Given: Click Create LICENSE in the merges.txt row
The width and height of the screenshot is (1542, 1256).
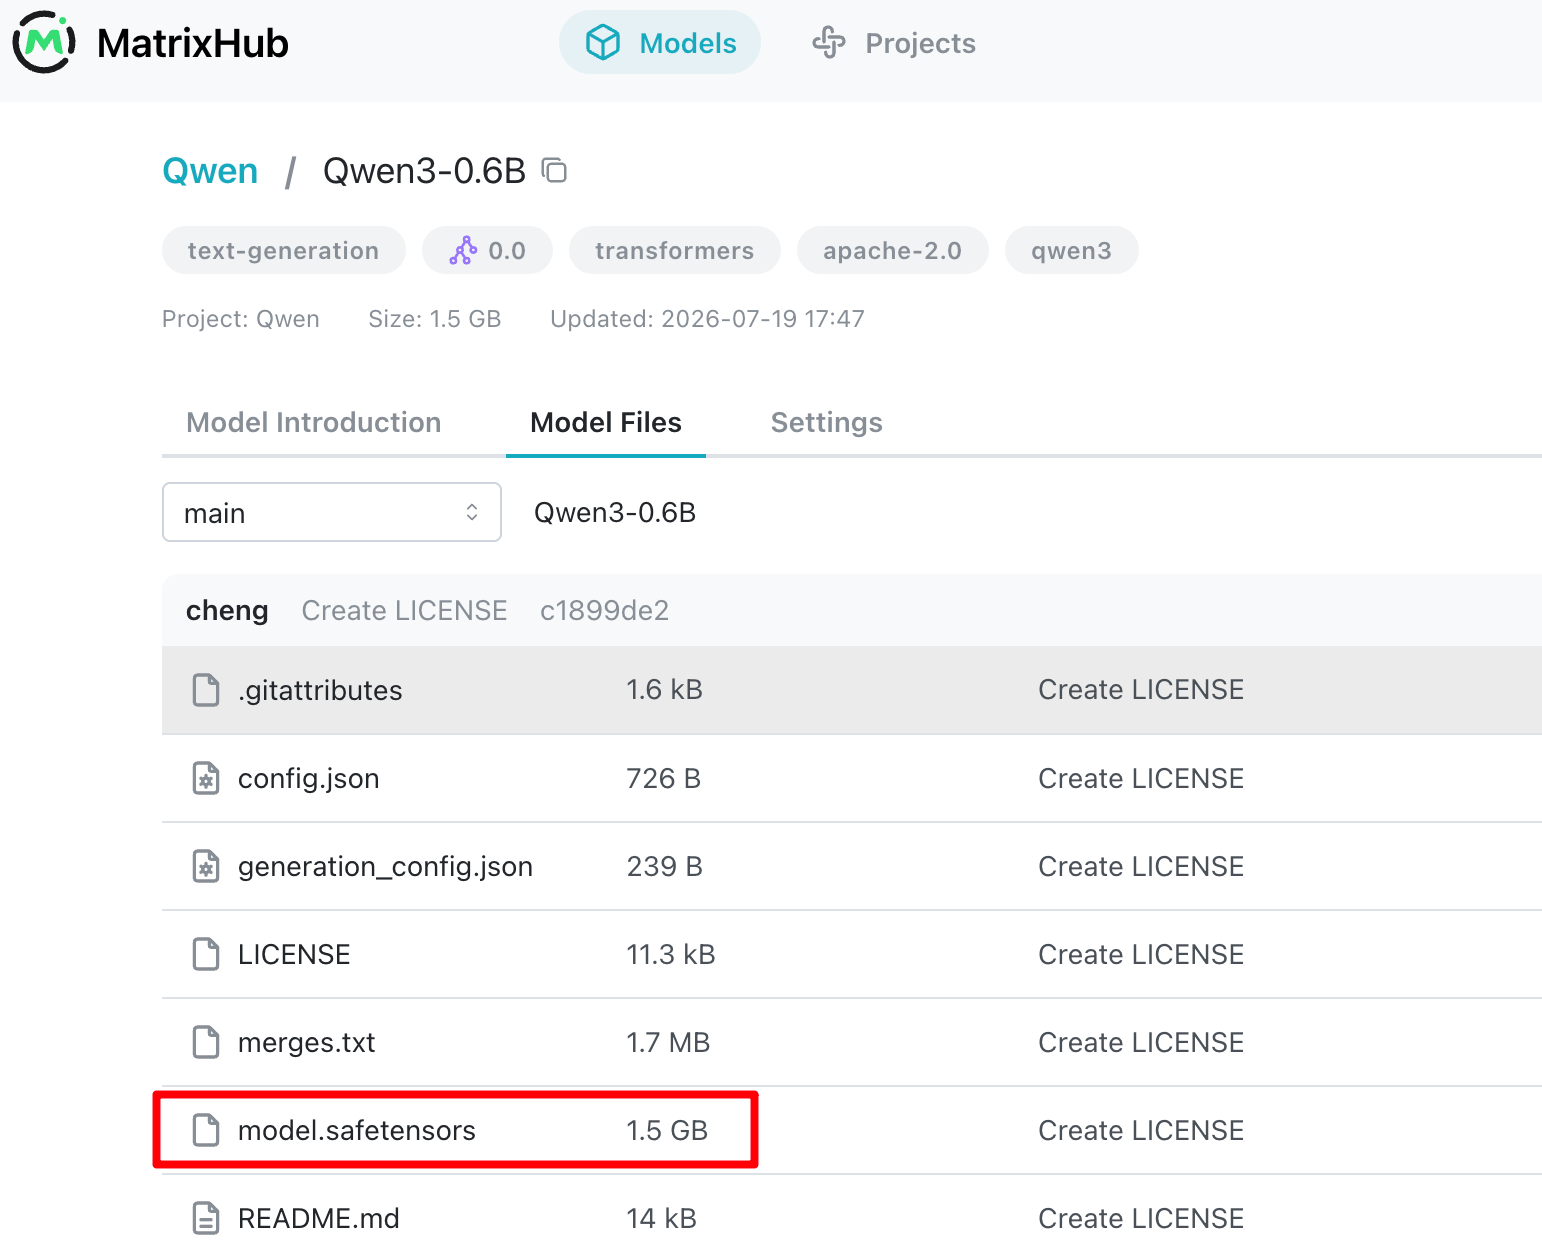Looking at the screenshot, I should pos(1141,1042).
